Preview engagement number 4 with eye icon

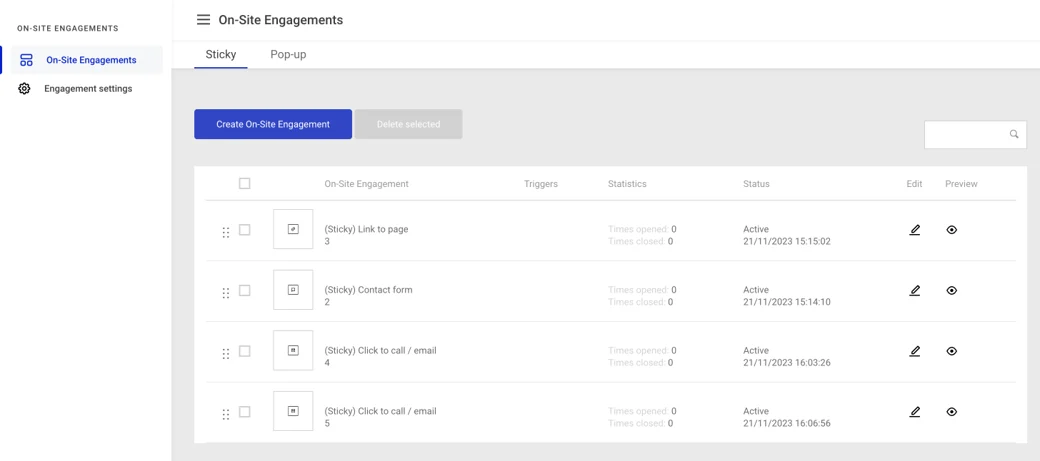pyautogui.click(x=951, y=351)
